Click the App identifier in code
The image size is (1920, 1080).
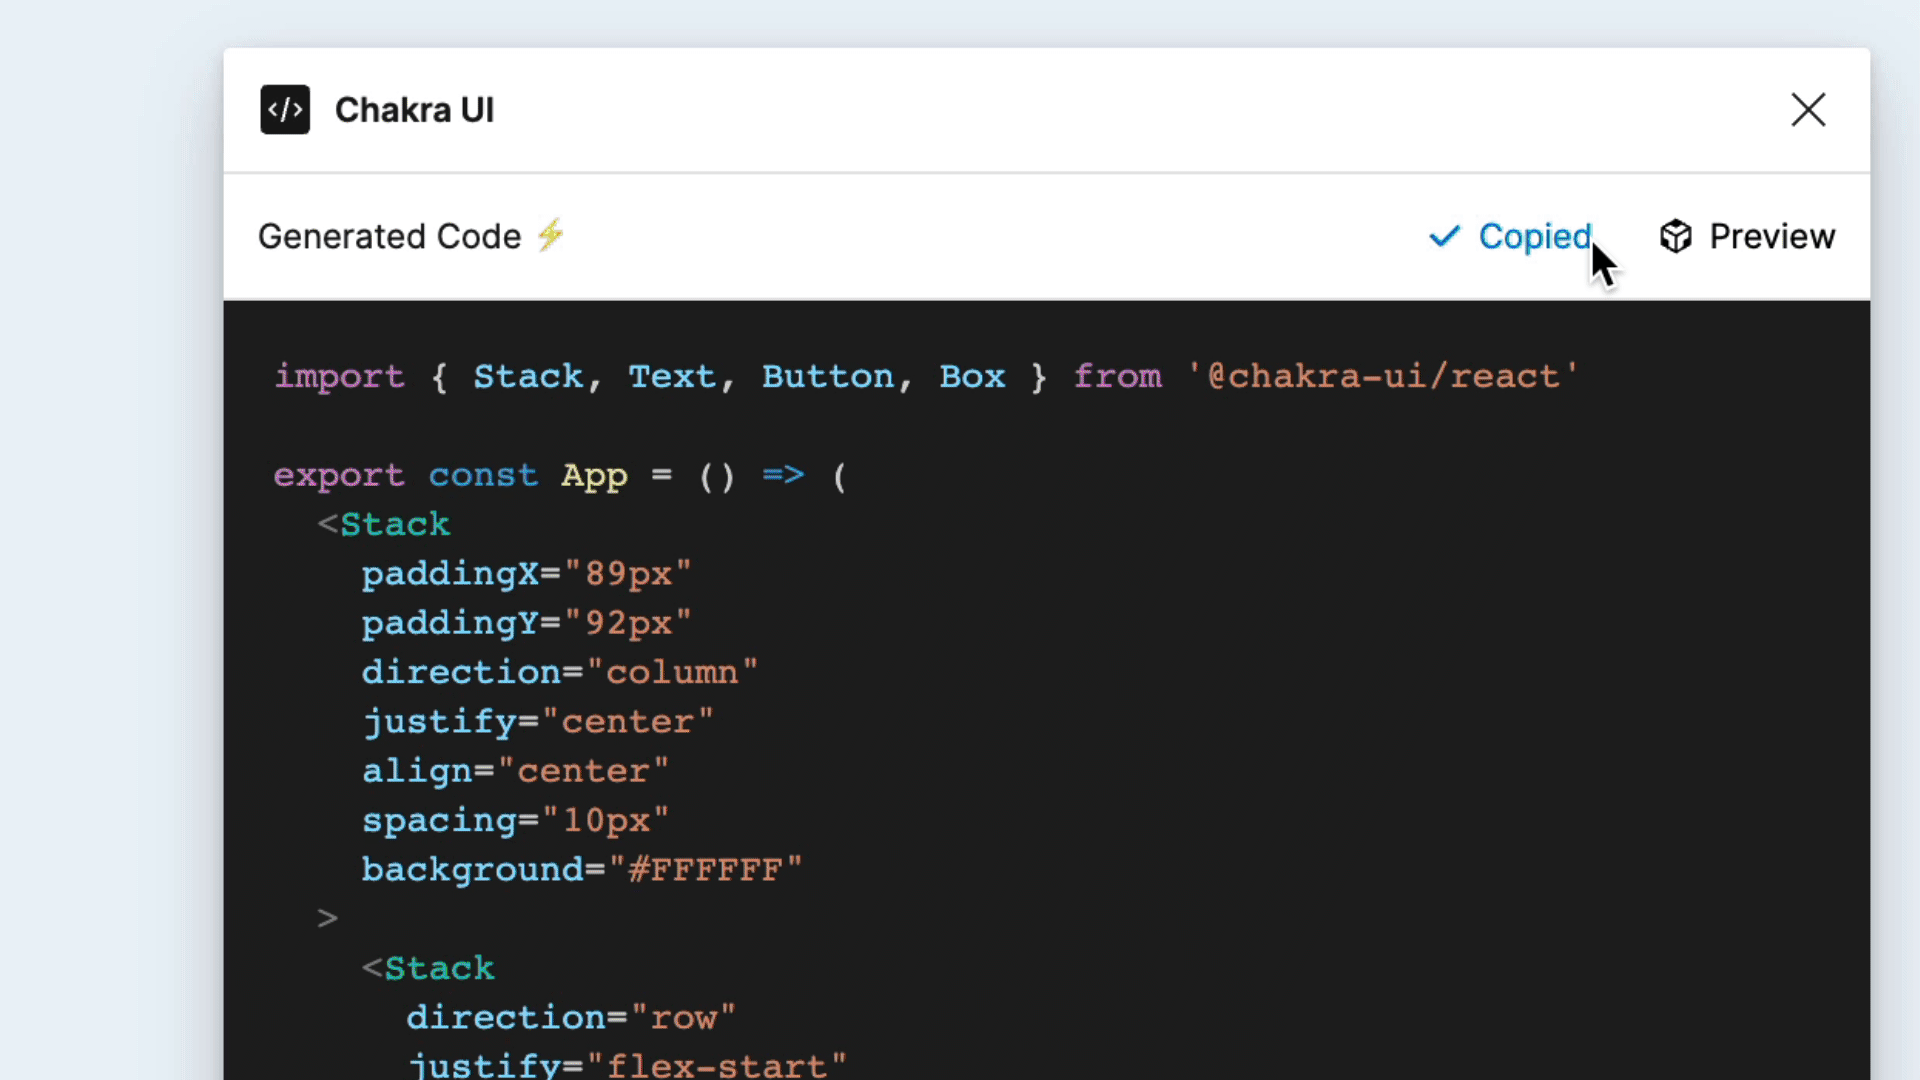point(594,476)
